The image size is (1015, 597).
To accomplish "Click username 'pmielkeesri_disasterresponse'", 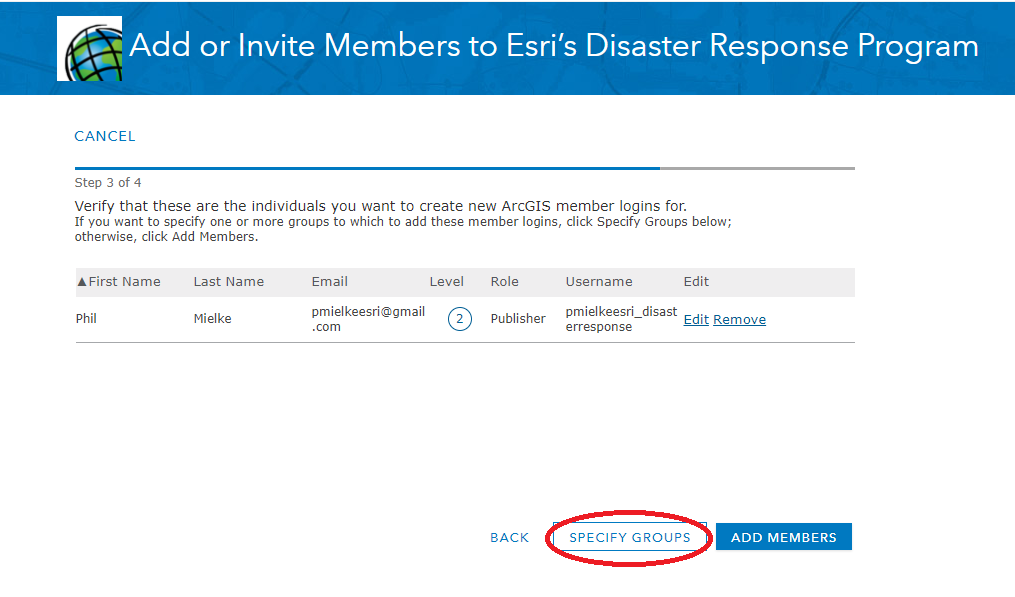I will [x=621, y=319].
